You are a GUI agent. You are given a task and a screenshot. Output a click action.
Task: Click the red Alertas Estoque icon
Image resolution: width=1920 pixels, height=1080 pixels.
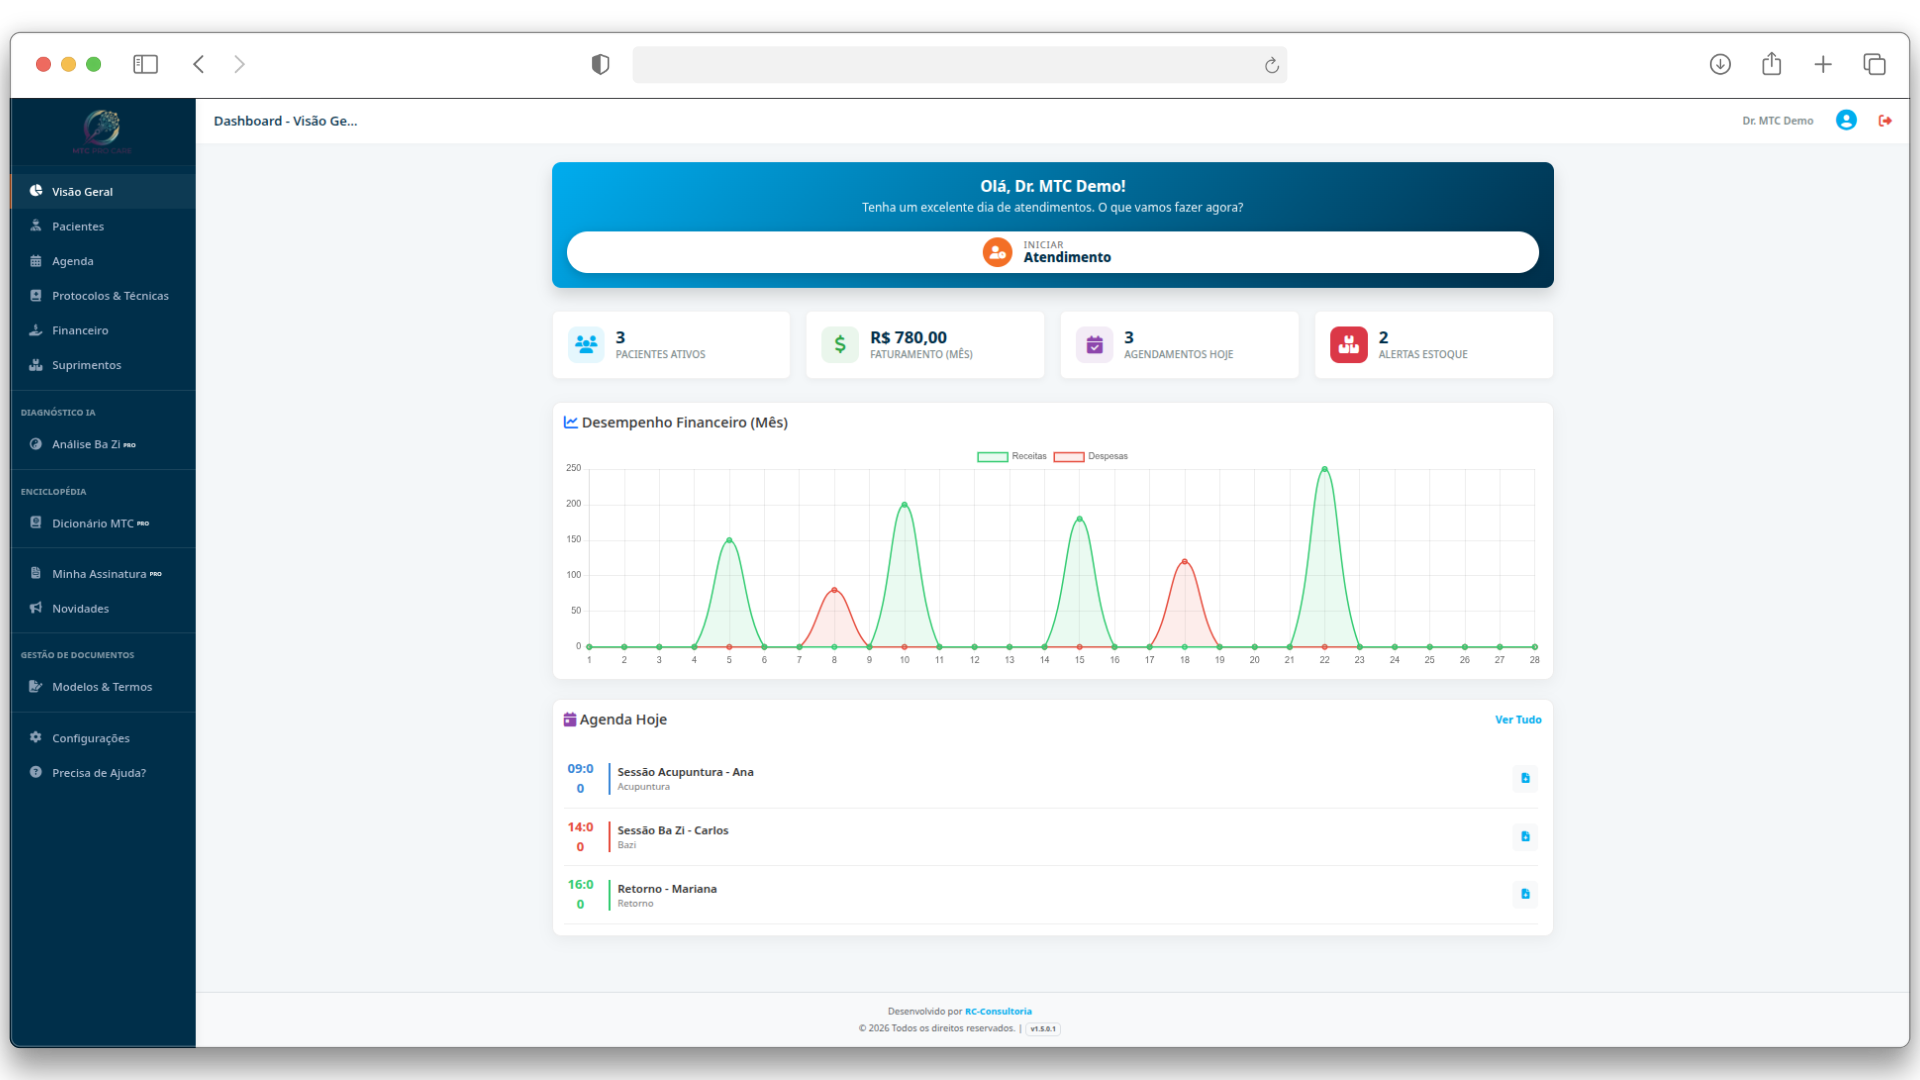(x=1348, y=345)
